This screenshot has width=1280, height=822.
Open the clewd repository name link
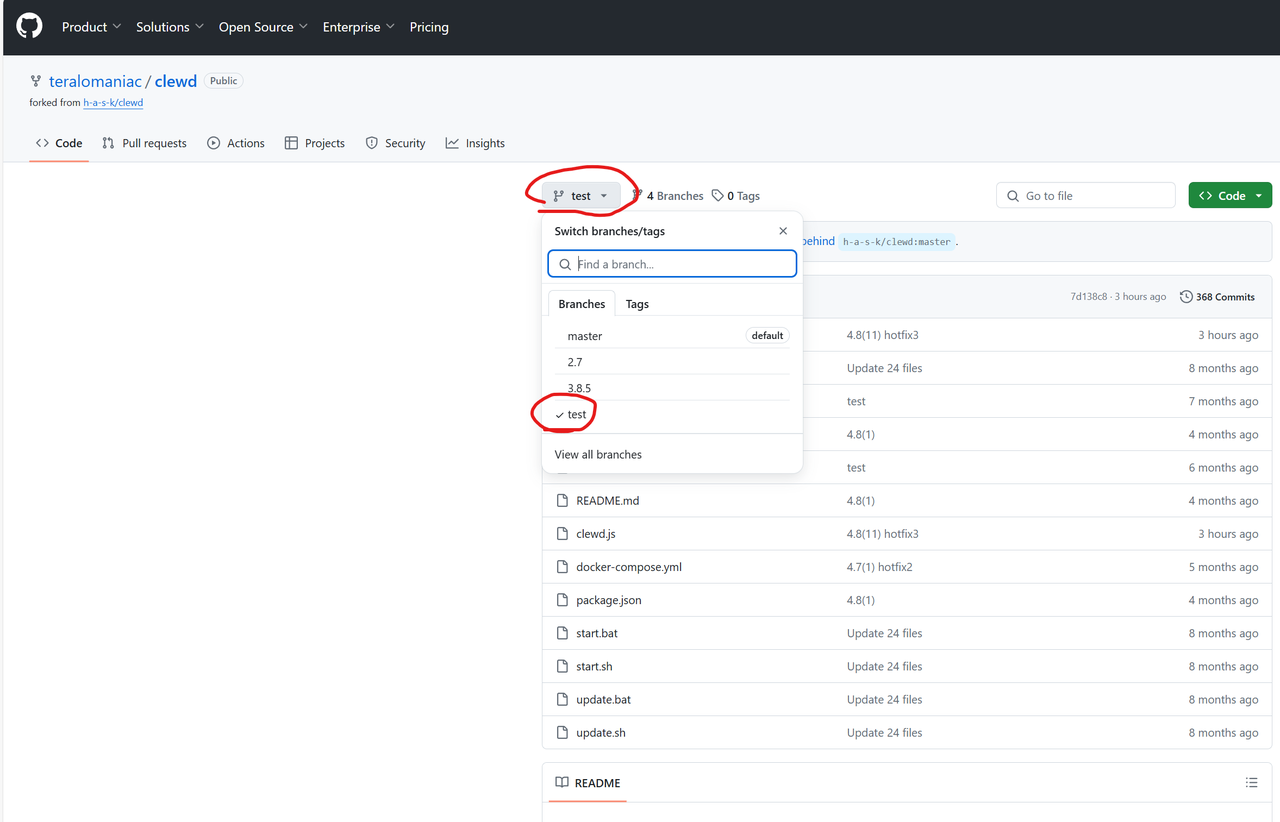(176, 82)
